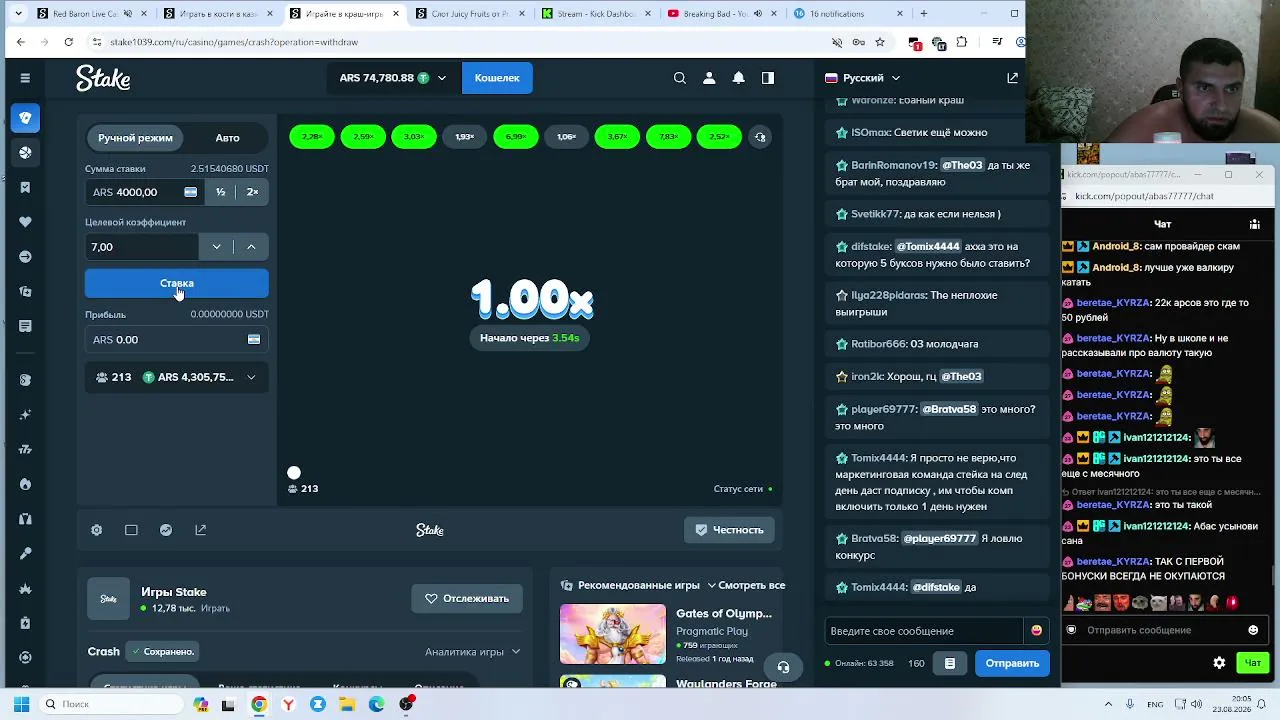Open the hamburger menu in Stake sidebar
The height and width of the screenshot is (720, 1280).
(25, 78)
